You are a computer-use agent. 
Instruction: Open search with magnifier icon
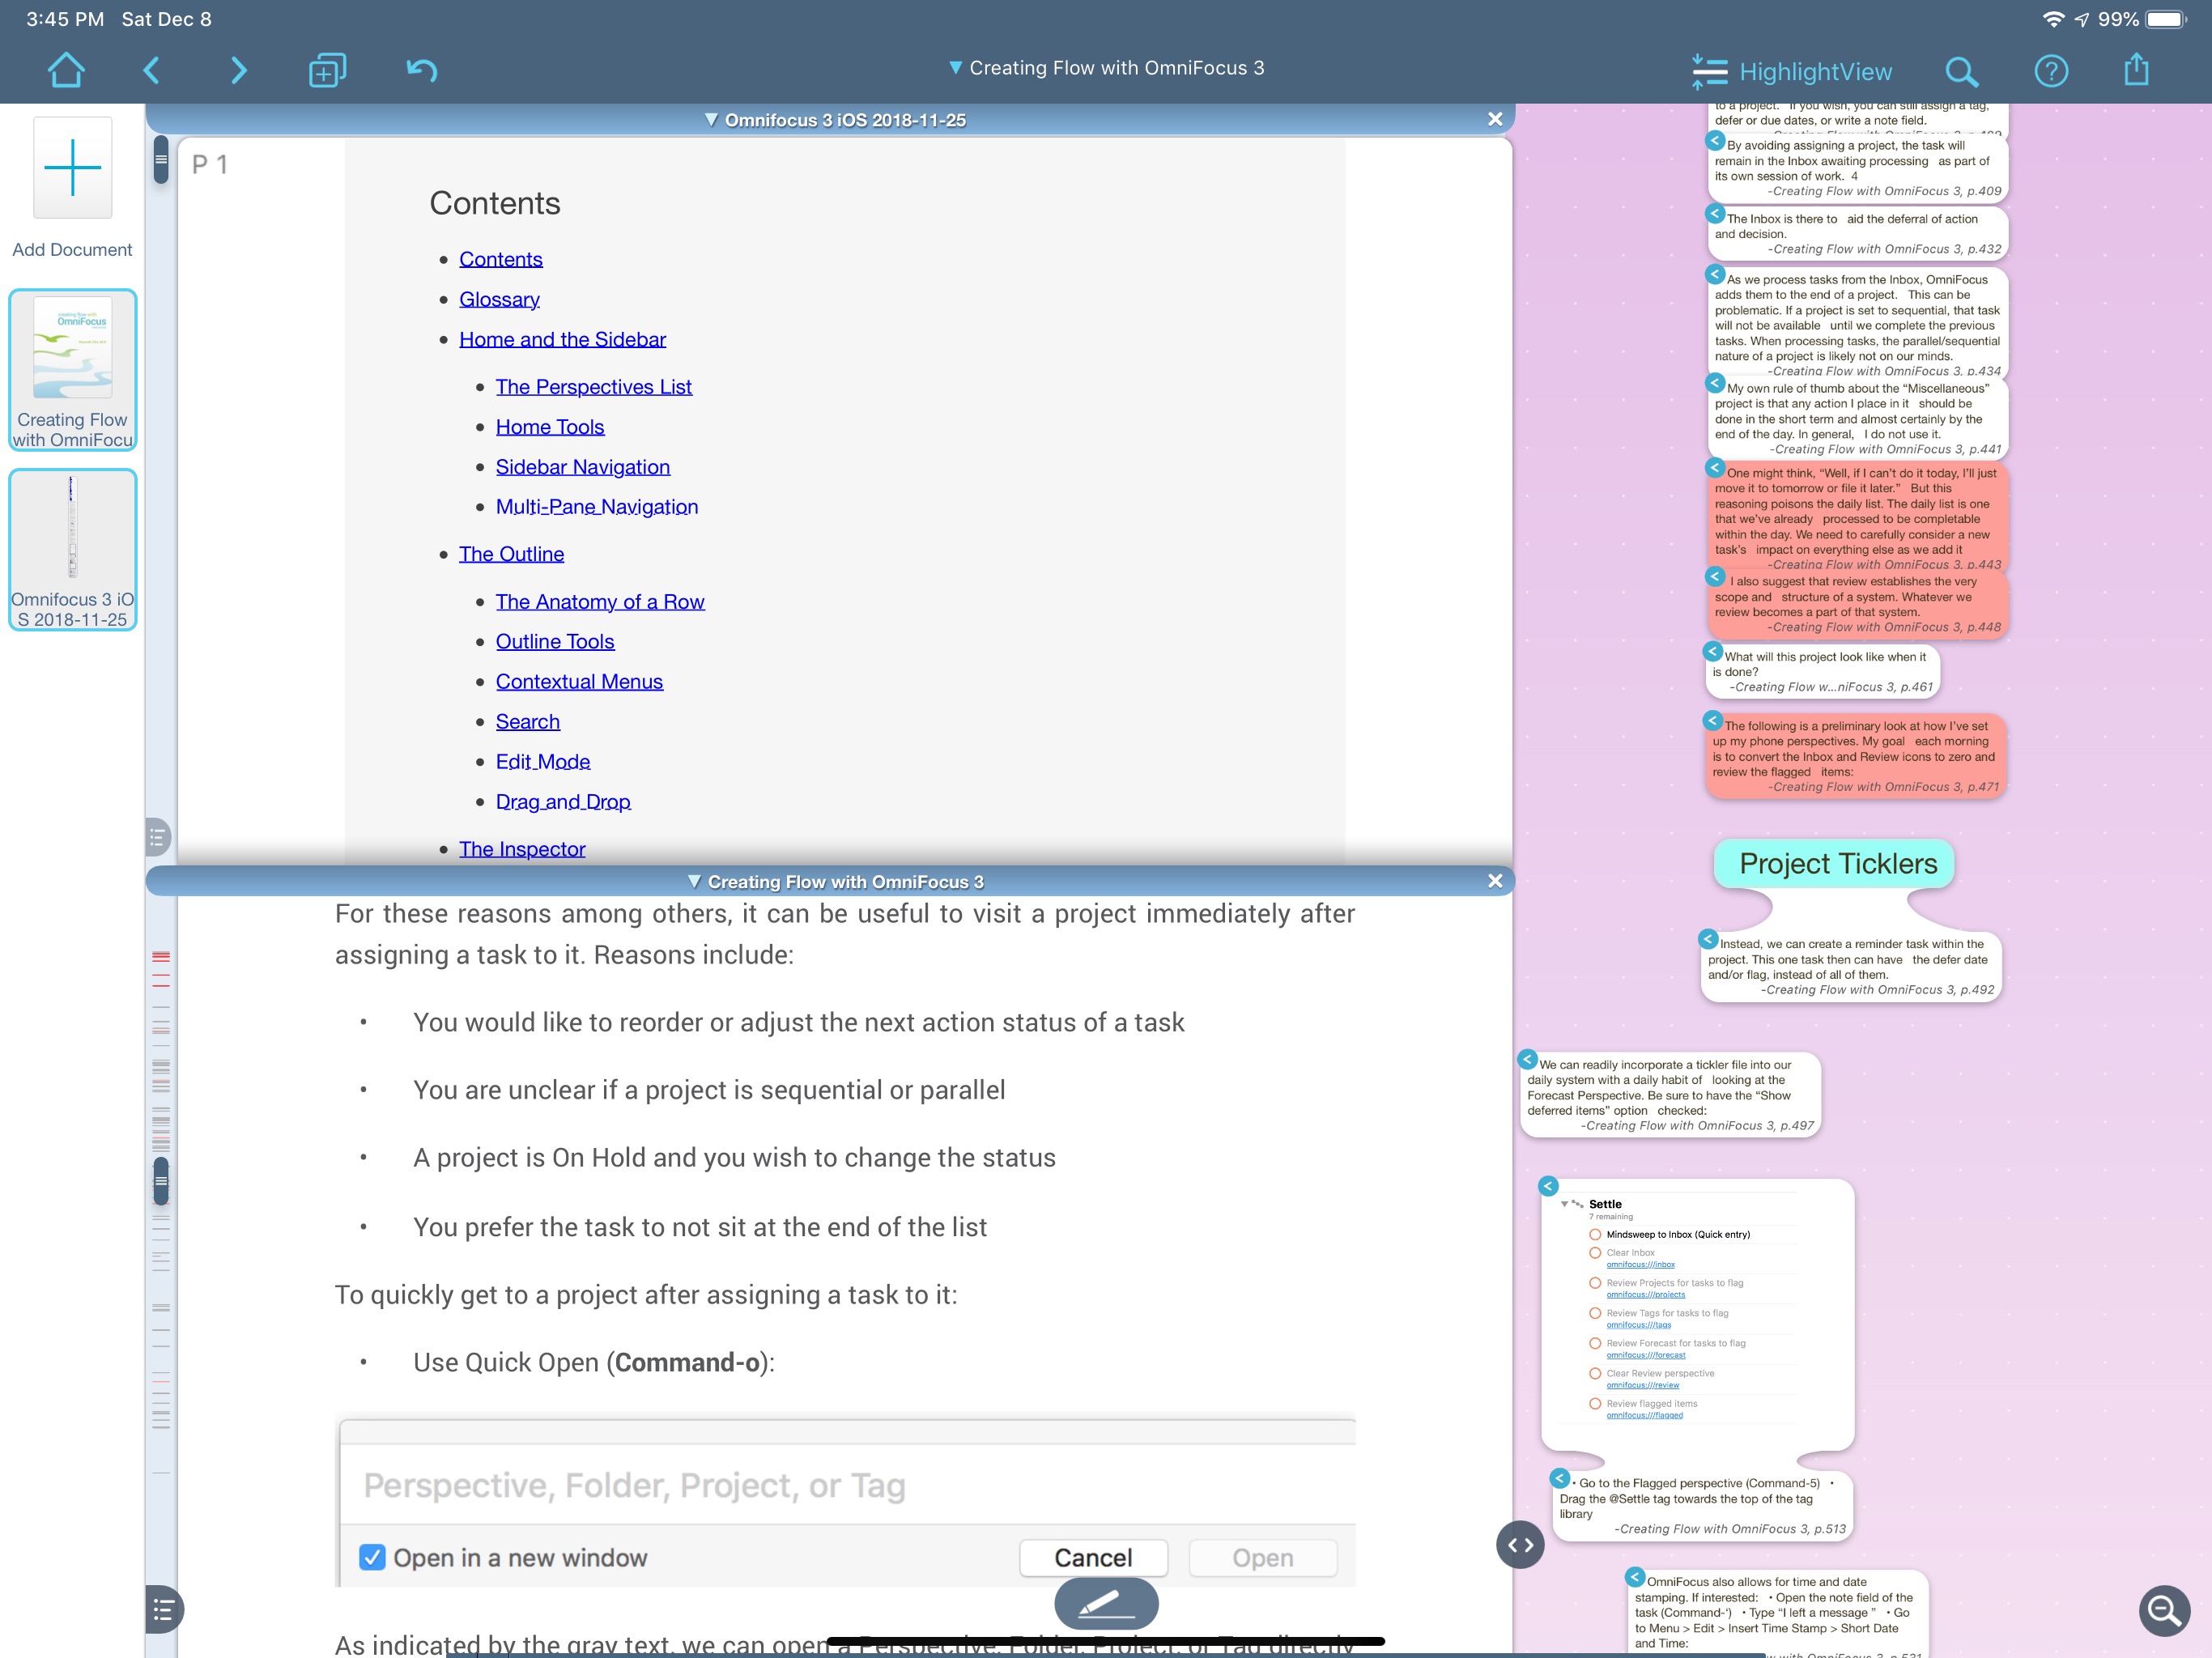pos(1961,71)
